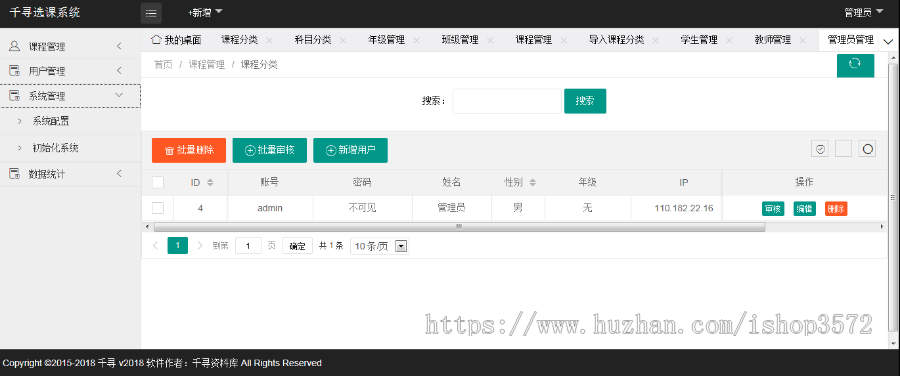Image resolution: width=900 pixels, height=376 pixels.
Task: Switch to the 教师管理 tab
Action: pos(773,40)
